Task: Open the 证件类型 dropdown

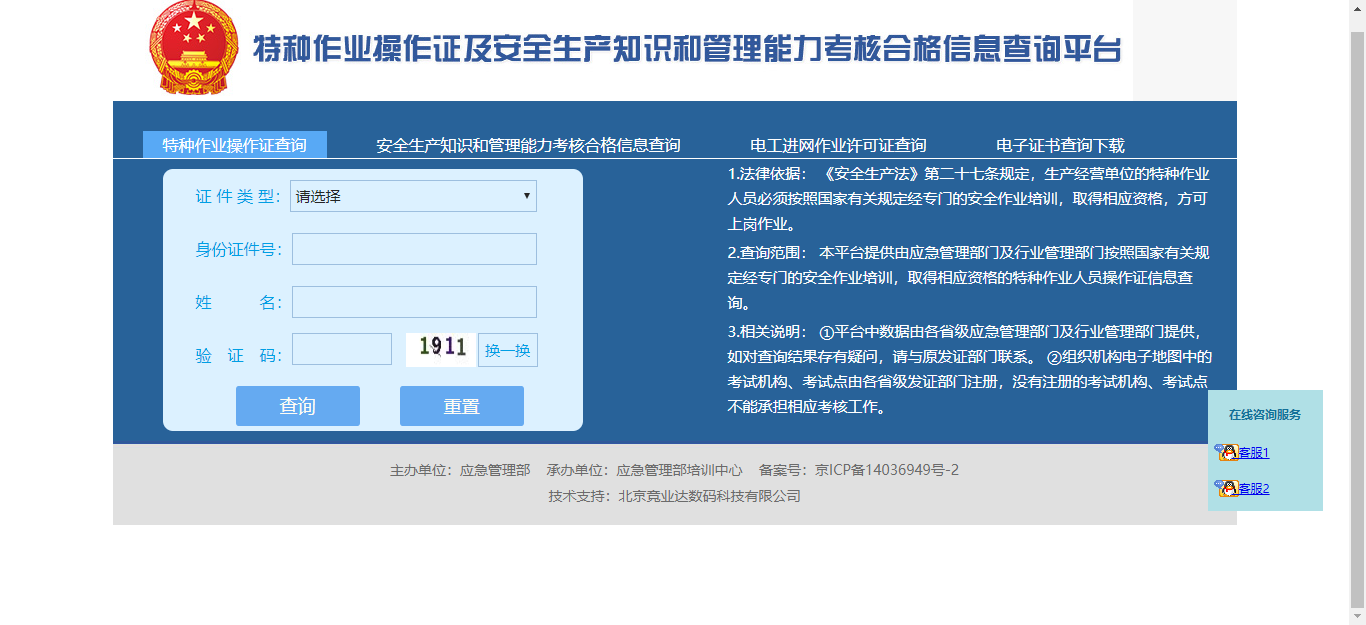Action: point(413,196)
